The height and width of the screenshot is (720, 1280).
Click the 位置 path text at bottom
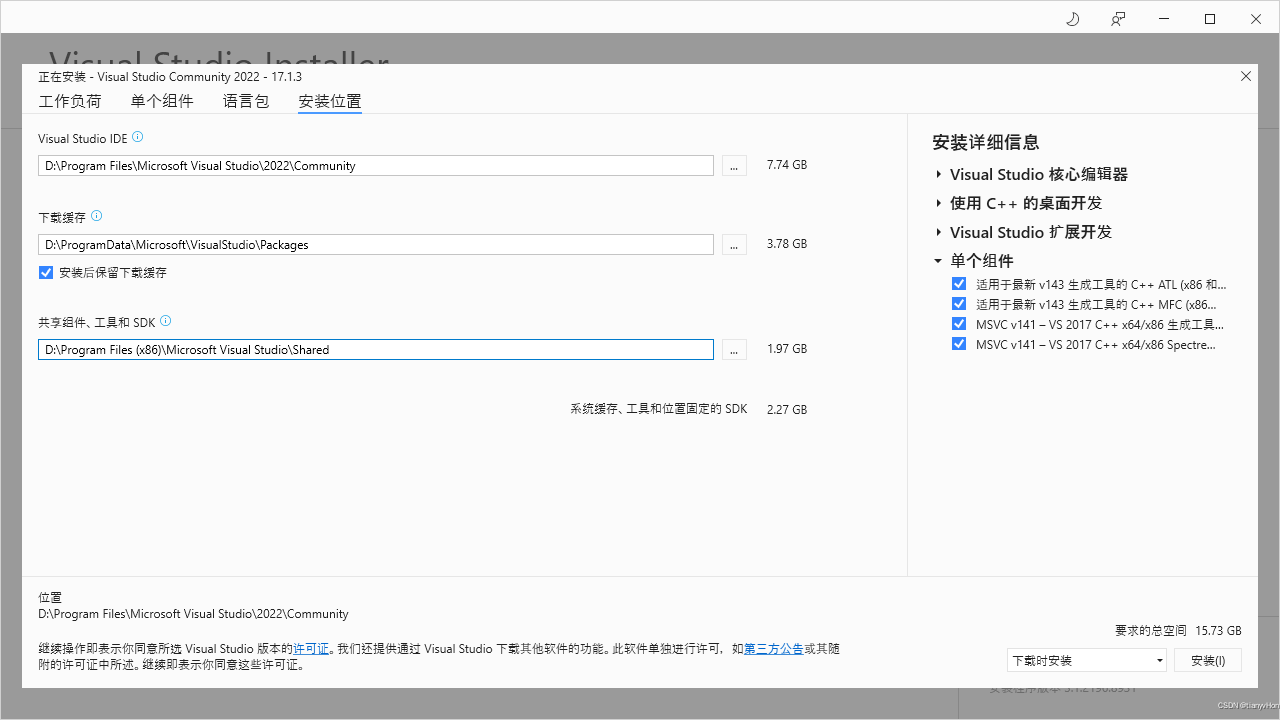[193, 614]
